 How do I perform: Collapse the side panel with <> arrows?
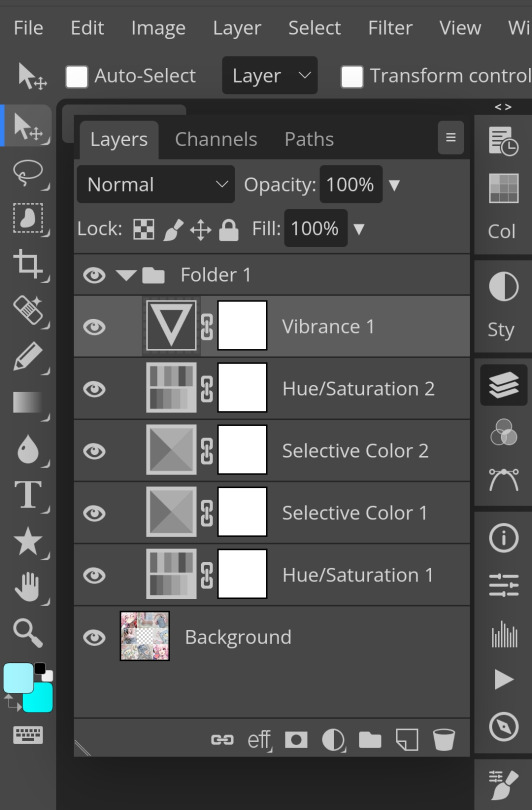[503, 107]
